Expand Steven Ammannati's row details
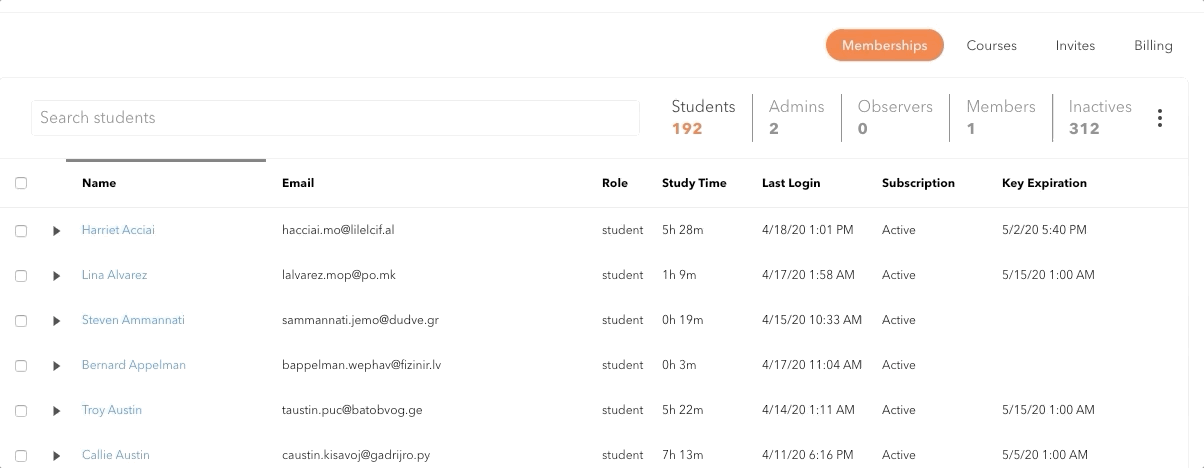The height and width of the screenshot is (468, 1204). (x=57, y=321)
